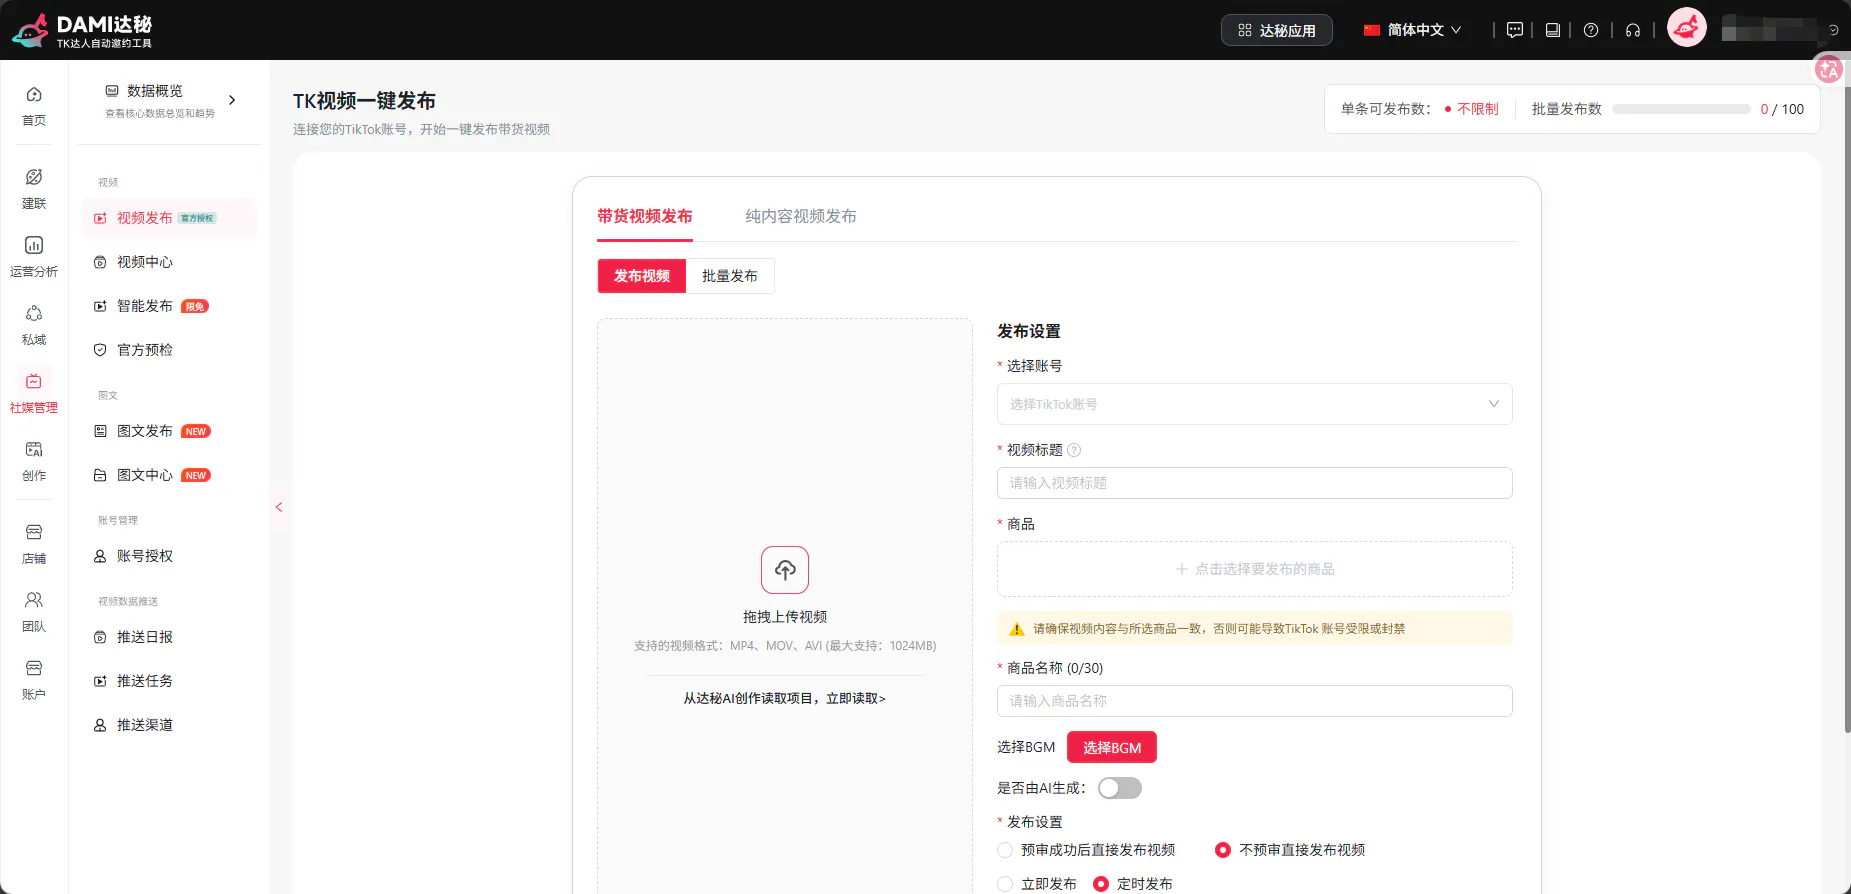Click the help icon beside 视频标题
This screenshot has height=894, width=1851.
[x=1074, y=450]
